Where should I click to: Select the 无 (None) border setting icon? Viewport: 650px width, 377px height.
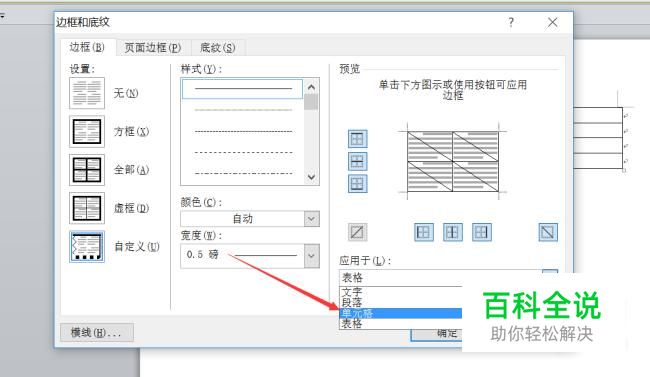click(x=87, y=93)
